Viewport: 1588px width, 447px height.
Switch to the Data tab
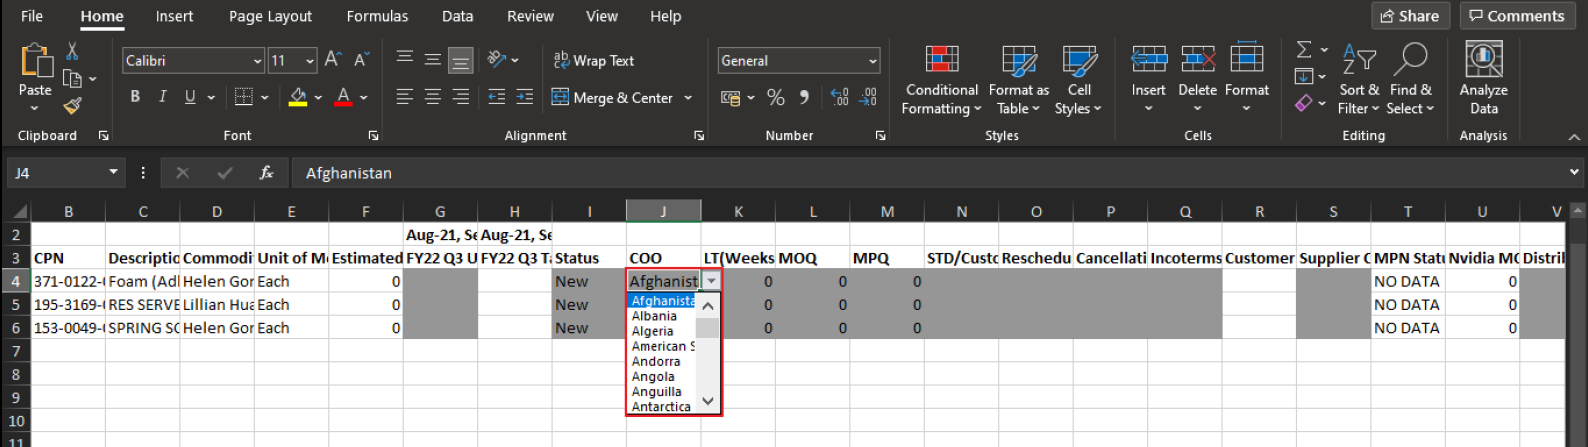pos(457,16)
